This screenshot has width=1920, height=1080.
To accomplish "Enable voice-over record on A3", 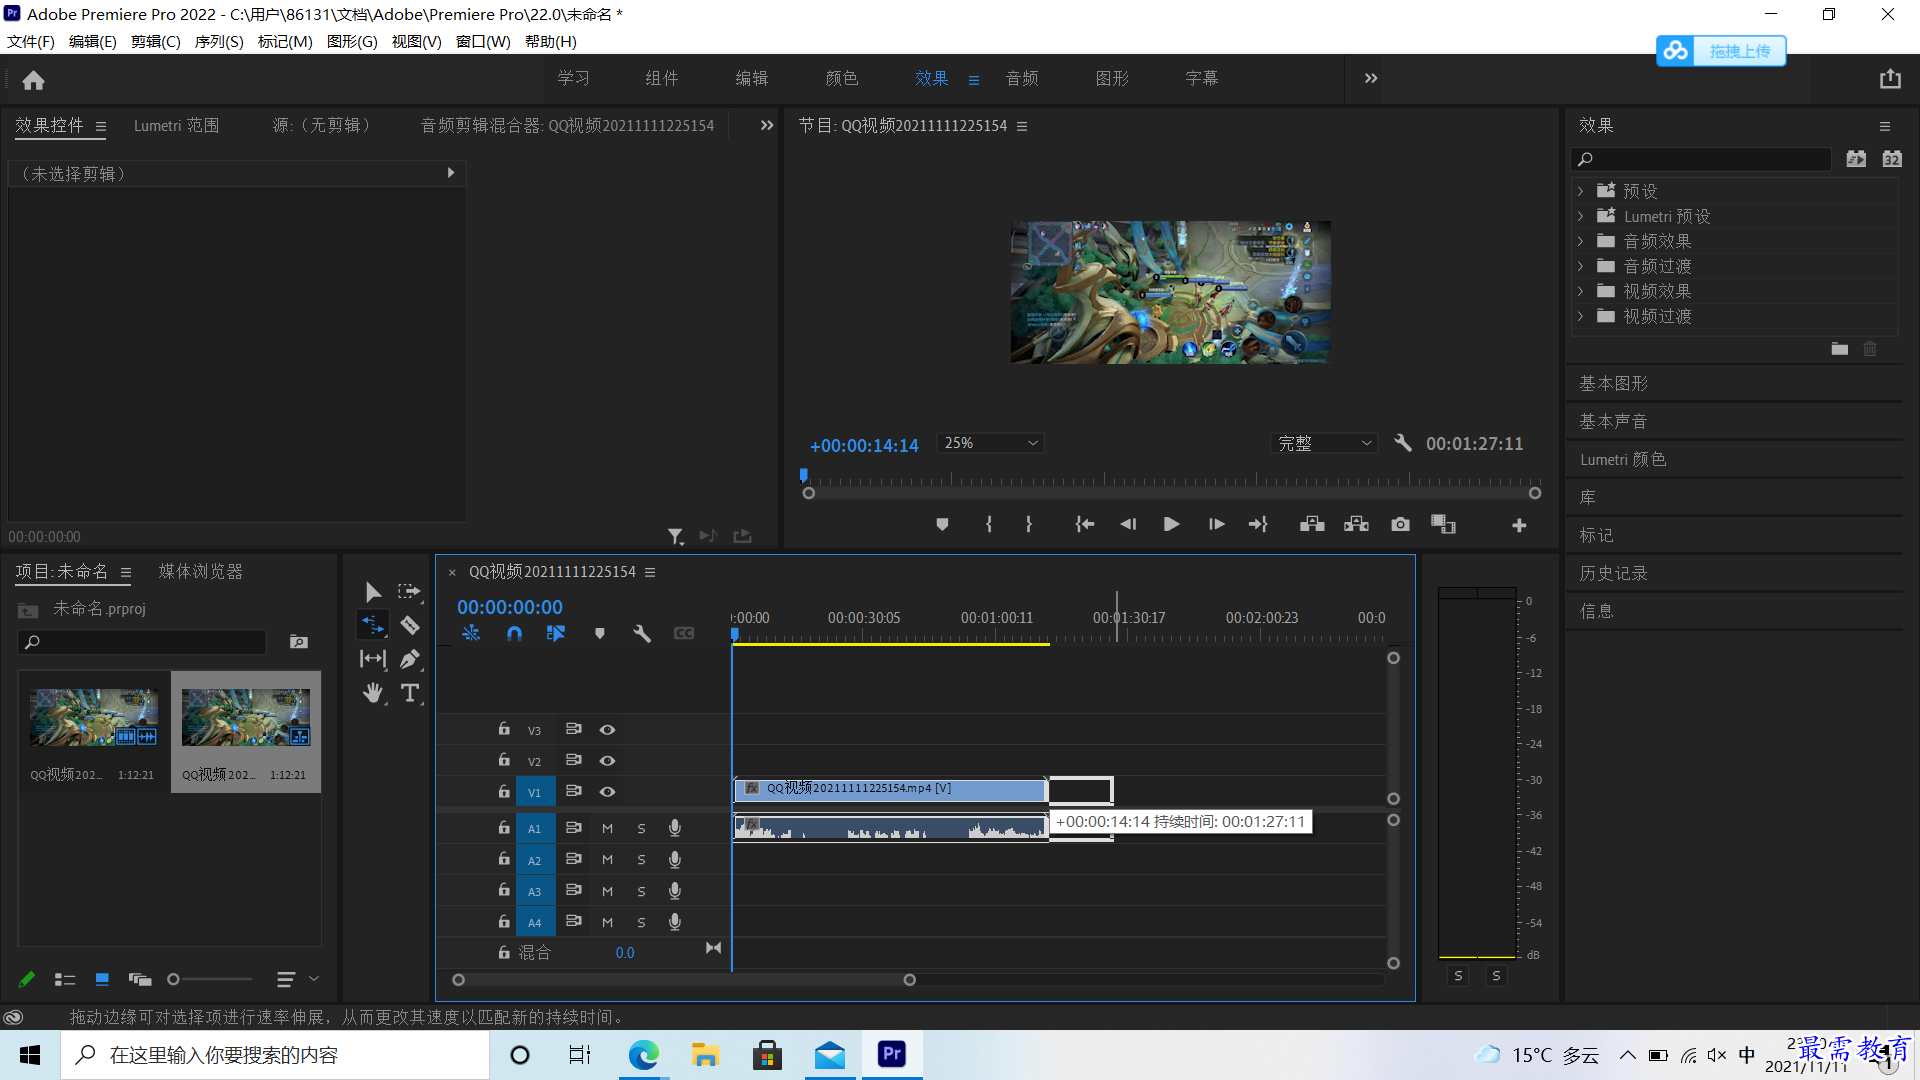I will pyautogui.click(x=675, y=891).
